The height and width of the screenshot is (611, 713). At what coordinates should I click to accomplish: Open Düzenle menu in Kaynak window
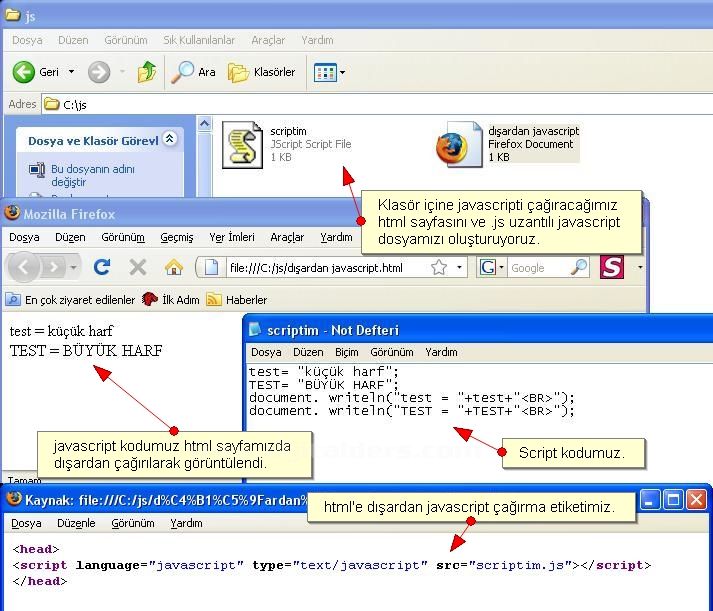tap(76, 523)
